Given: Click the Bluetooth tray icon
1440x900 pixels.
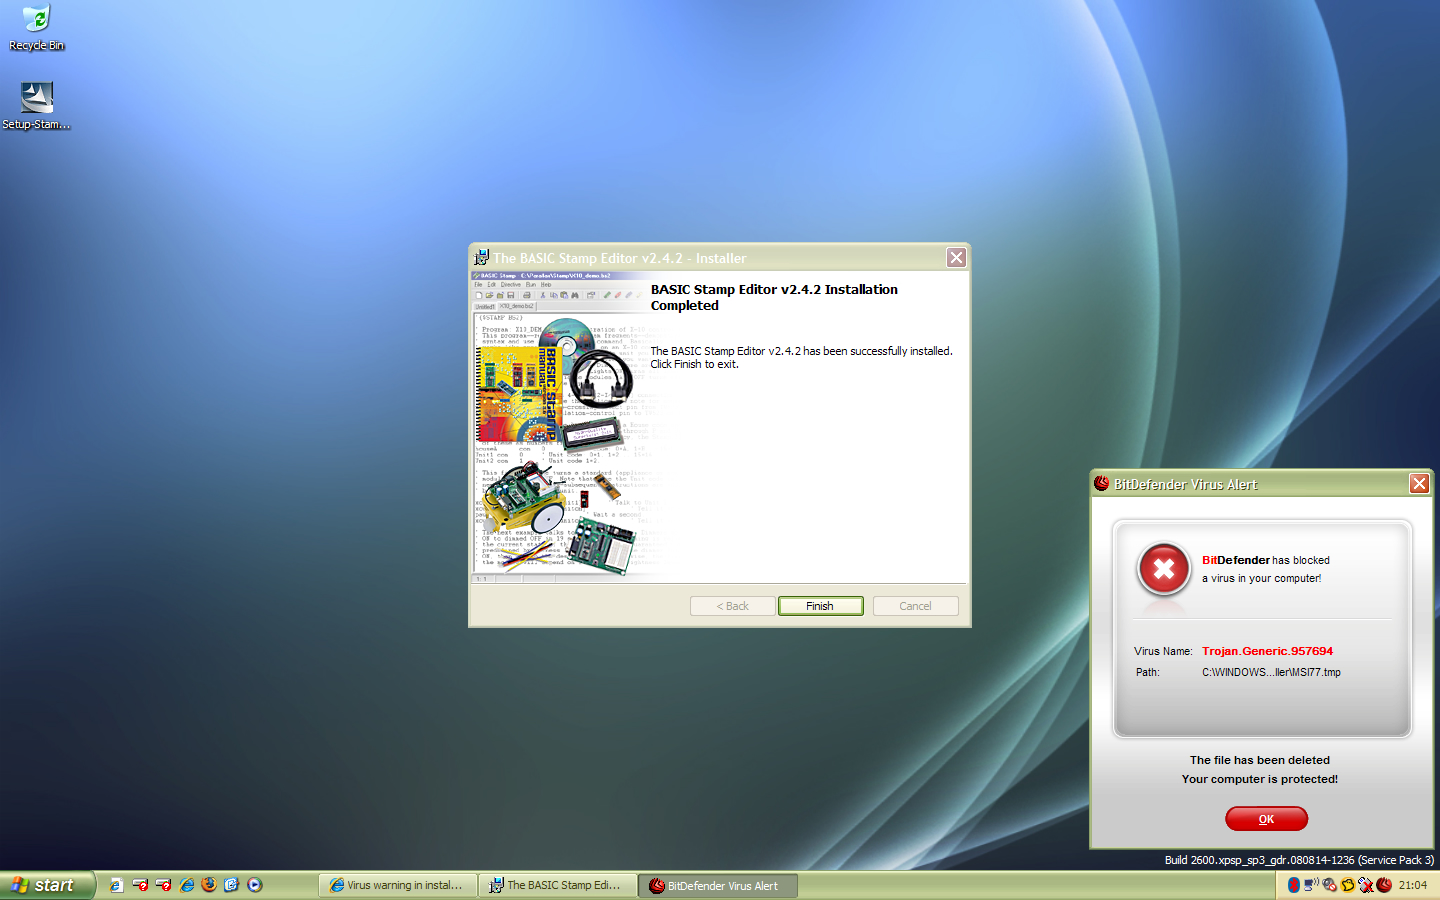Looking at the screenshot, I should [x=1294, y=885].
